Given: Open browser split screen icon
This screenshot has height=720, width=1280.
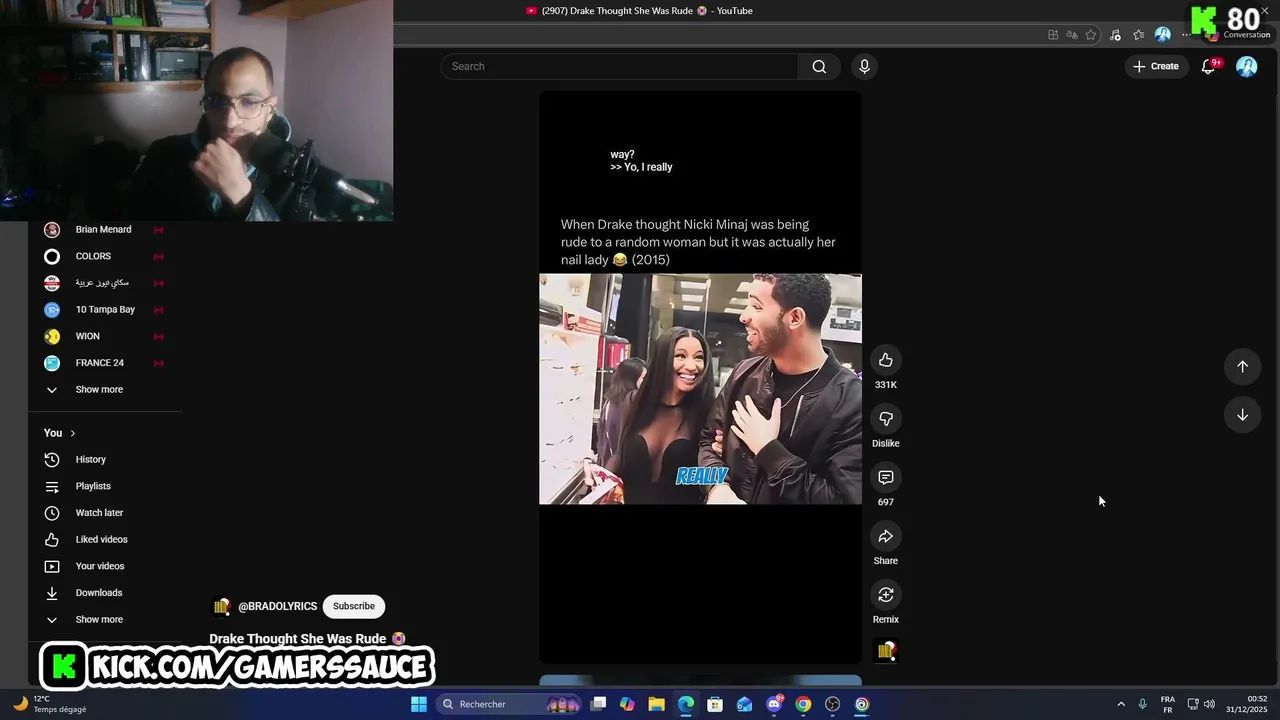Looking at the screenshot, I should click(1053, 35).
